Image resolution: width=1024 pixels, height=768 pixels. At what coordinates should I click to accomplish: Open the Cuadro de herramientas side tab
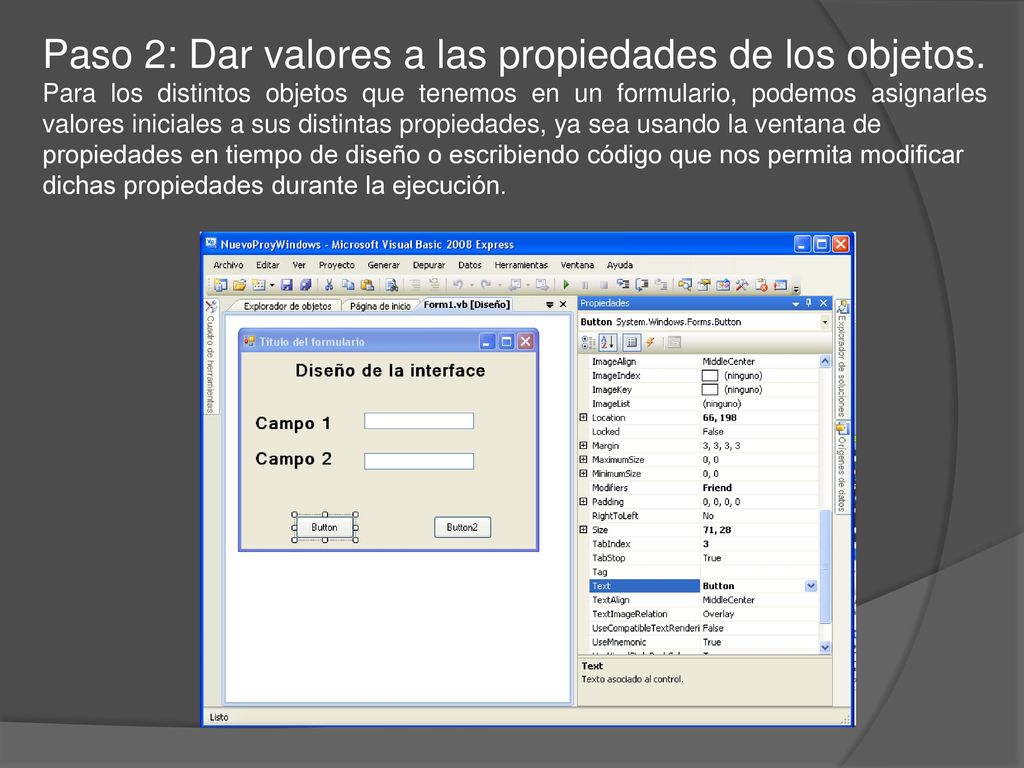(x=210, y=357)
